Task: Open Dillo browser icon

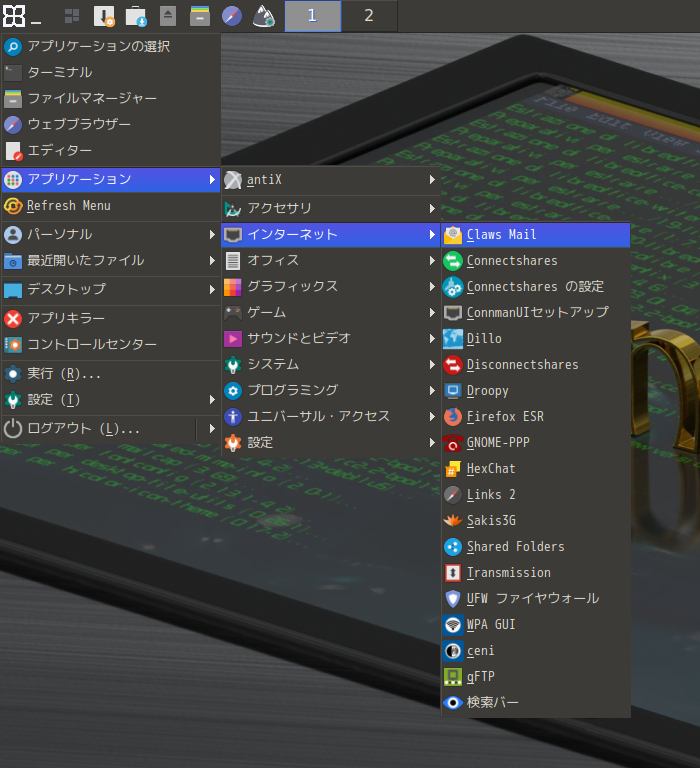Action: 453,338
